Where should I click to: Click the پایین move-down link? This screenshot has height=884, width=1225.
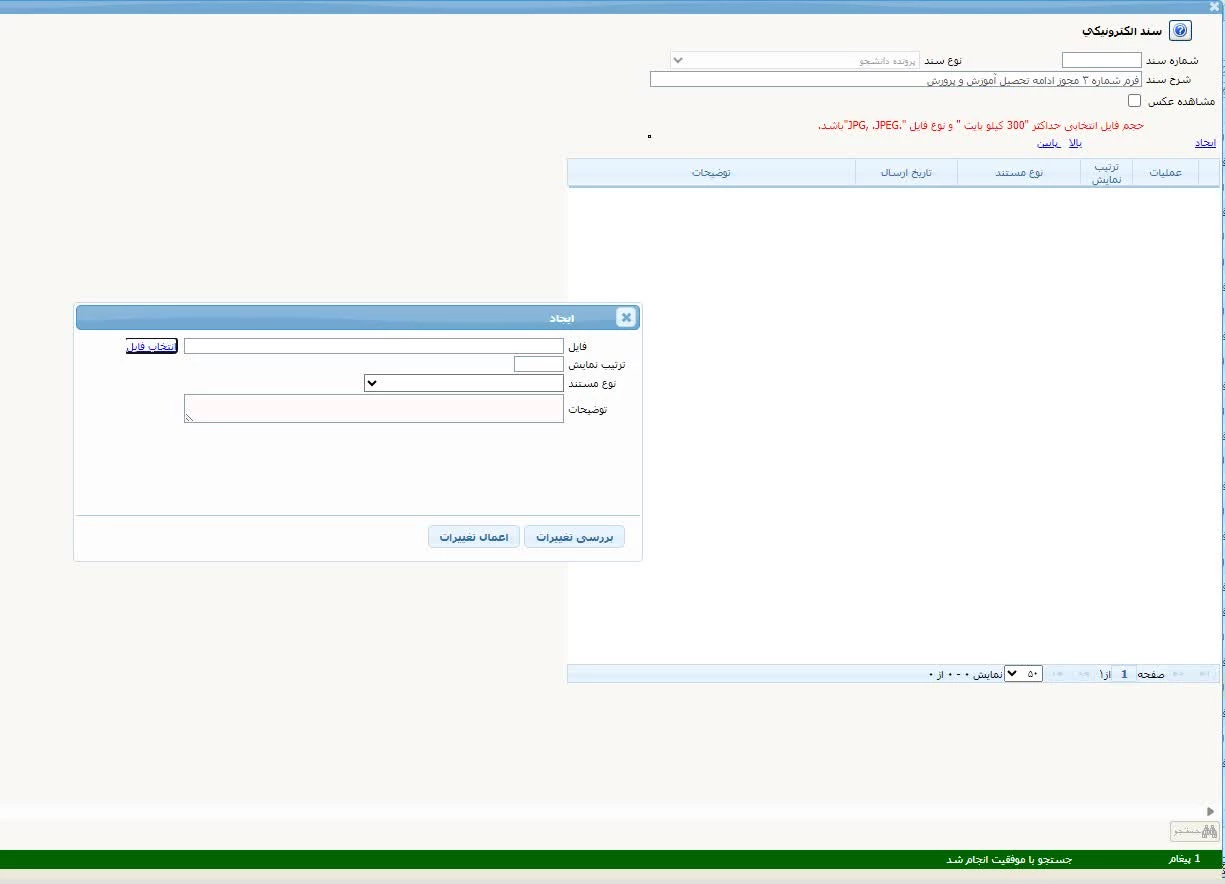(x=1048, y=143)
